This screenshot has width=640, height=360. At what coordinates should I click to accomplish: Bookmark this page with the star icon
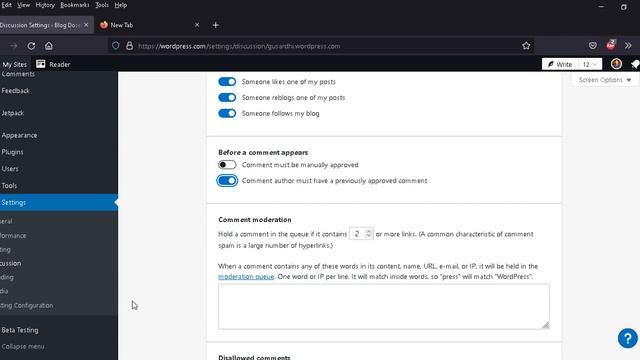[x=526, y=46]
